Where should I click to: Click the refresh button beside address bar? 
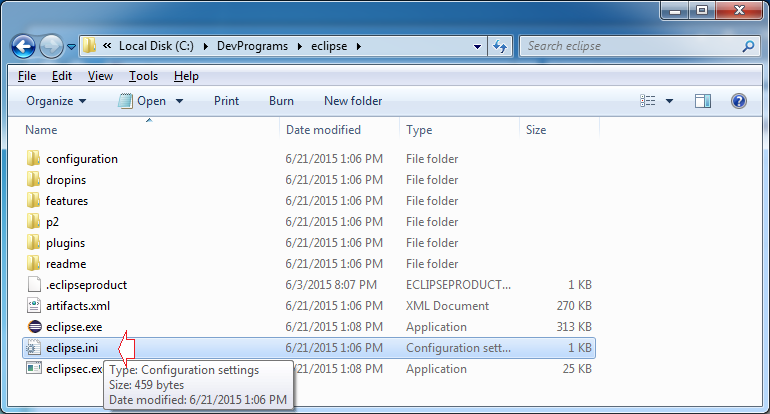(x=500, y=46)
